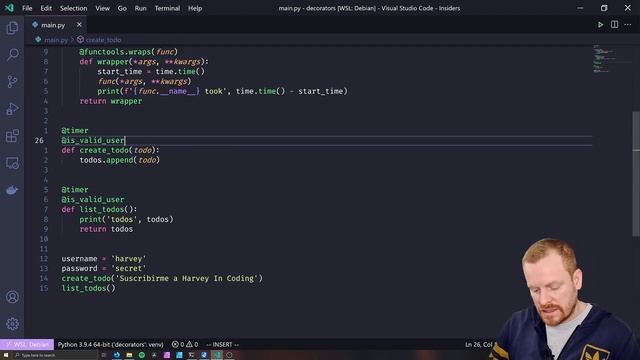Open the editor More Actions ellipsis

click(628, 25)
